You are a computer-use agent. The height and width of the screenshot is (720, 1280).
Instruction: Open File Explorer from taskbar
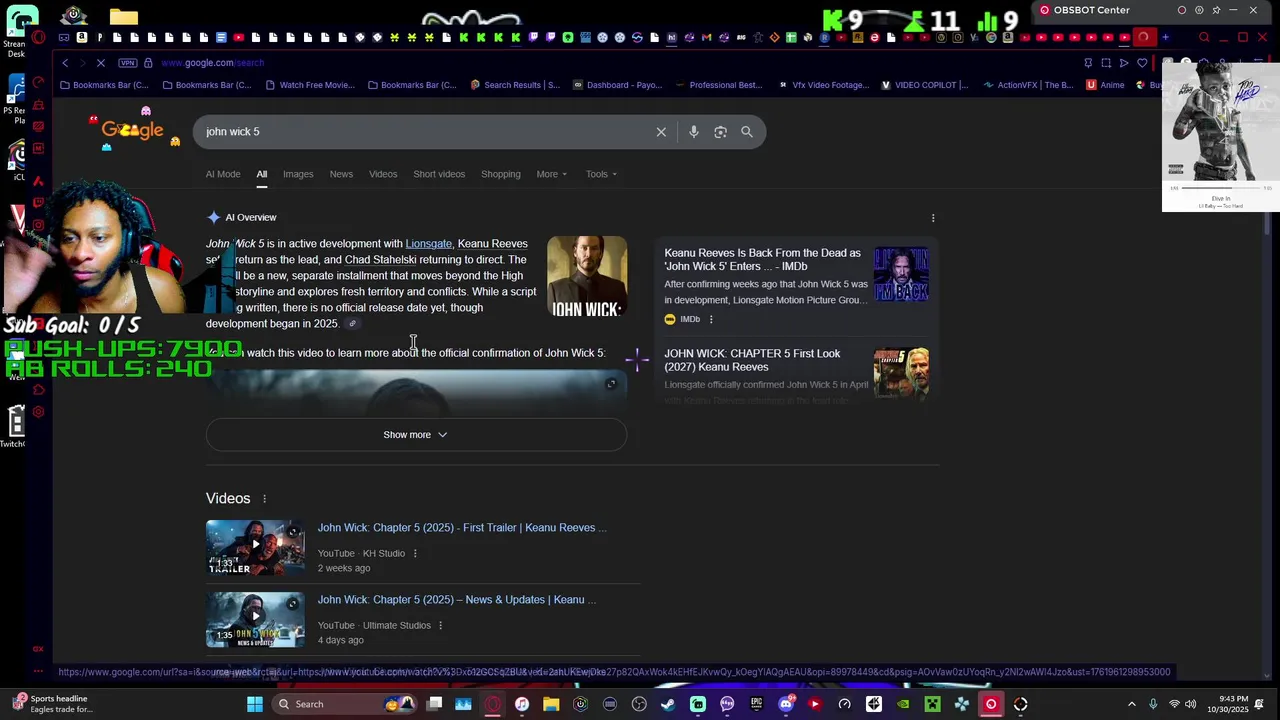click(551, 704)
